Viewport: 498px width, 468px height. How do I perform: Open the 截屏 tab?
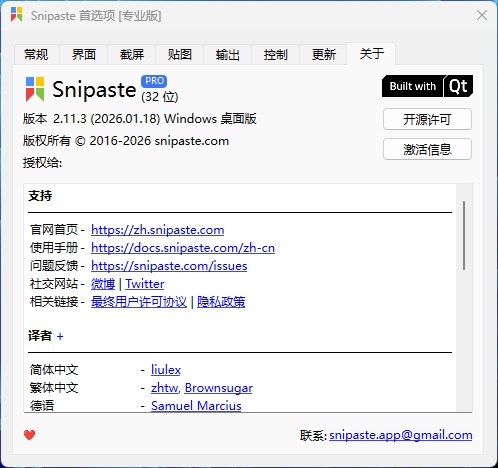click(x=132, y=54)
